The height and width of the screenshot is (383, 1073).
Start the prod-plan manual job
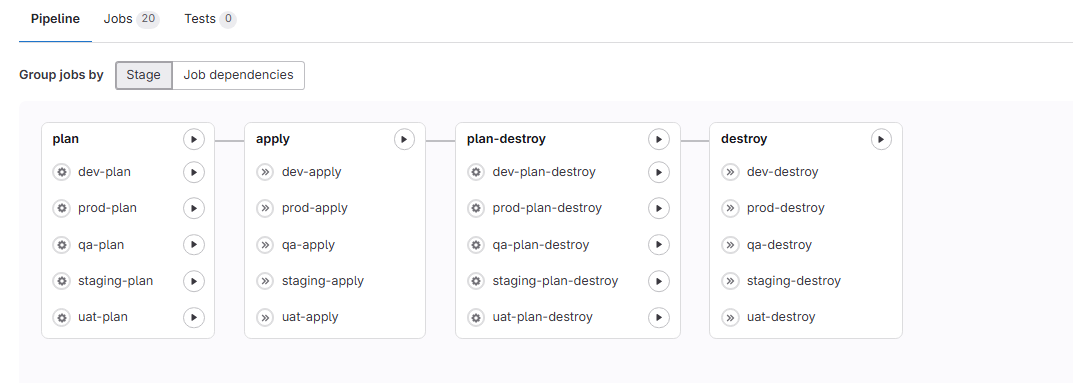coord(194,208)
